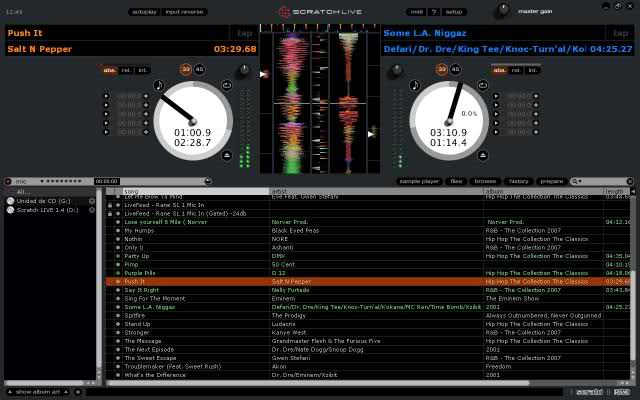Select rel. mode on the left deck

click(x=126, y=70)
